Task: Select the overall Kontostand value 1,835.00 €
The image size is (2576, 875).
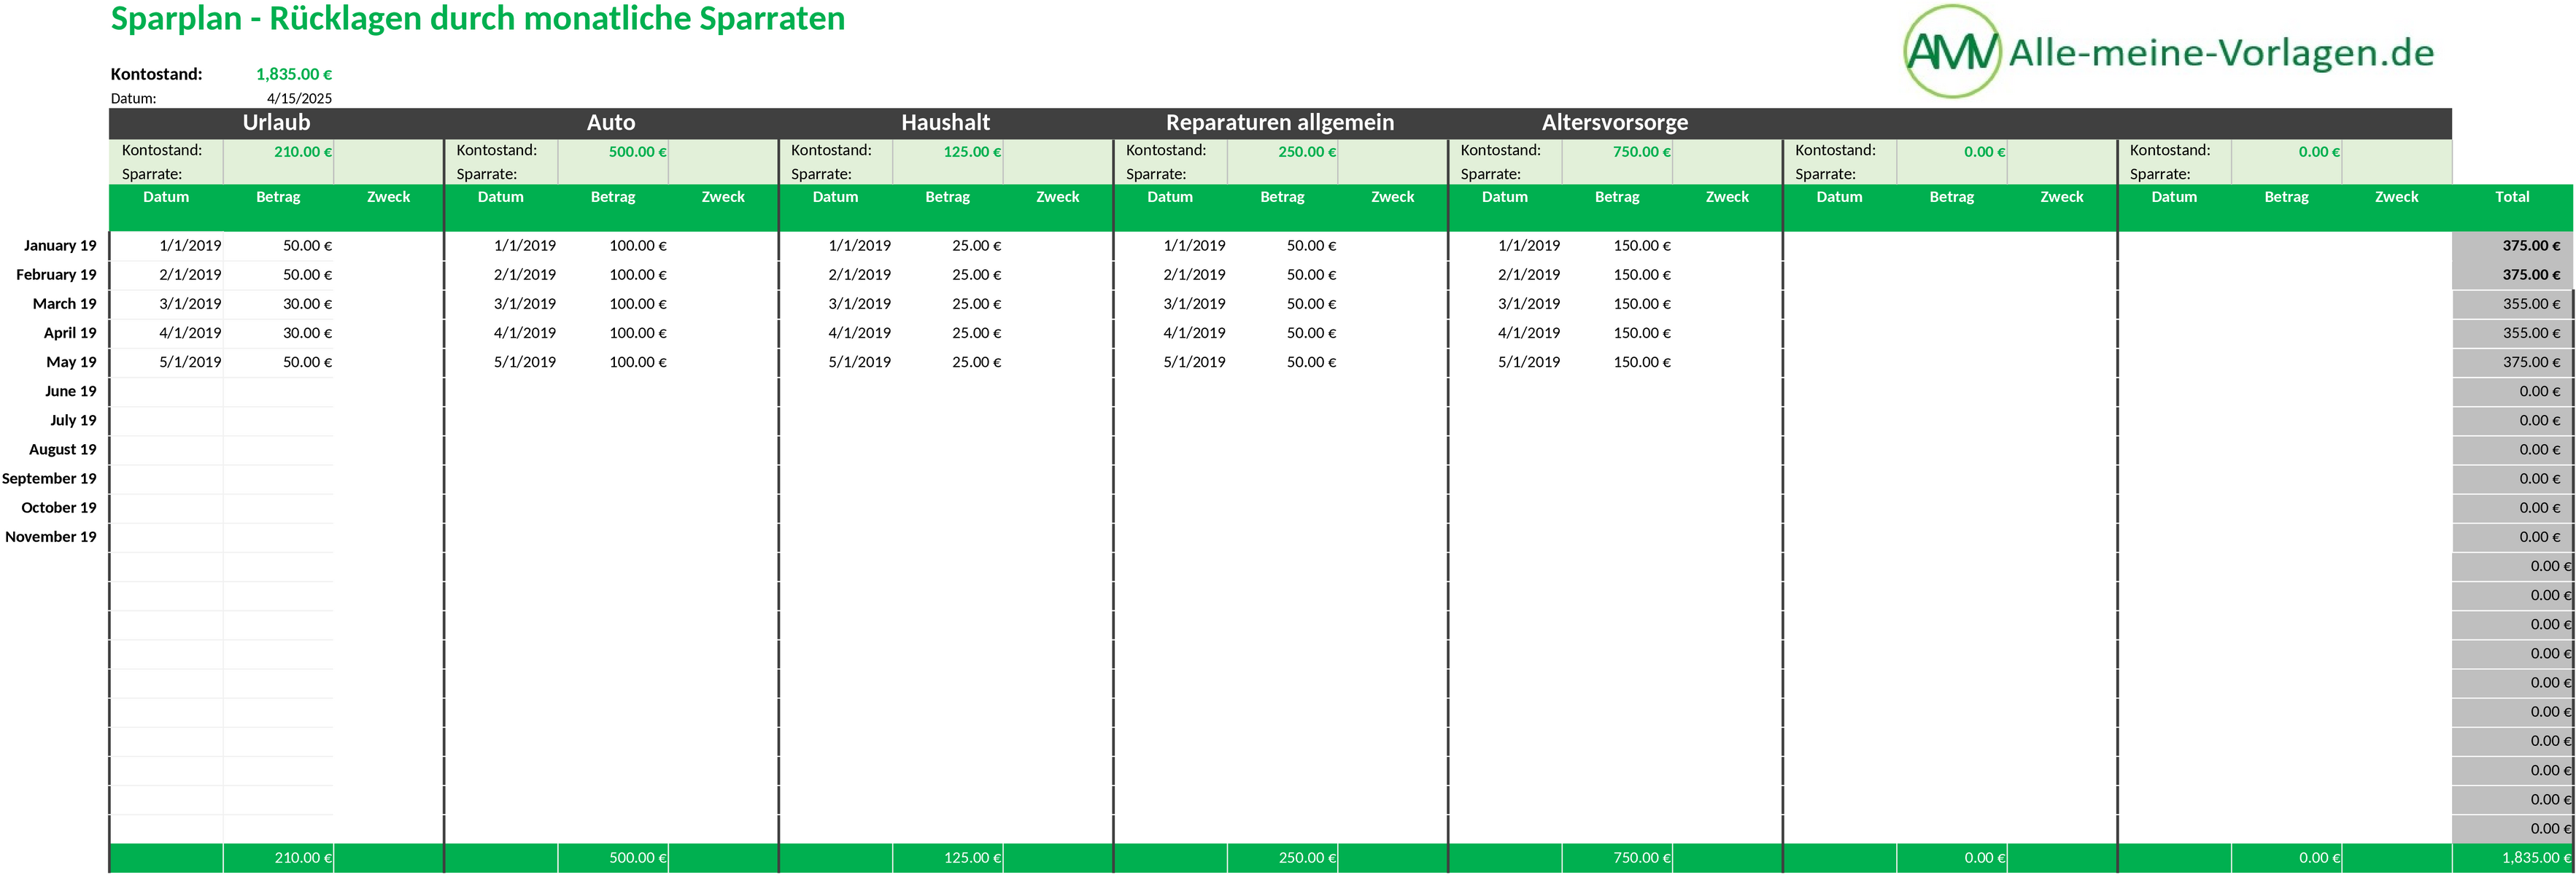Action: pyautogui.click(x=294, y=74)
